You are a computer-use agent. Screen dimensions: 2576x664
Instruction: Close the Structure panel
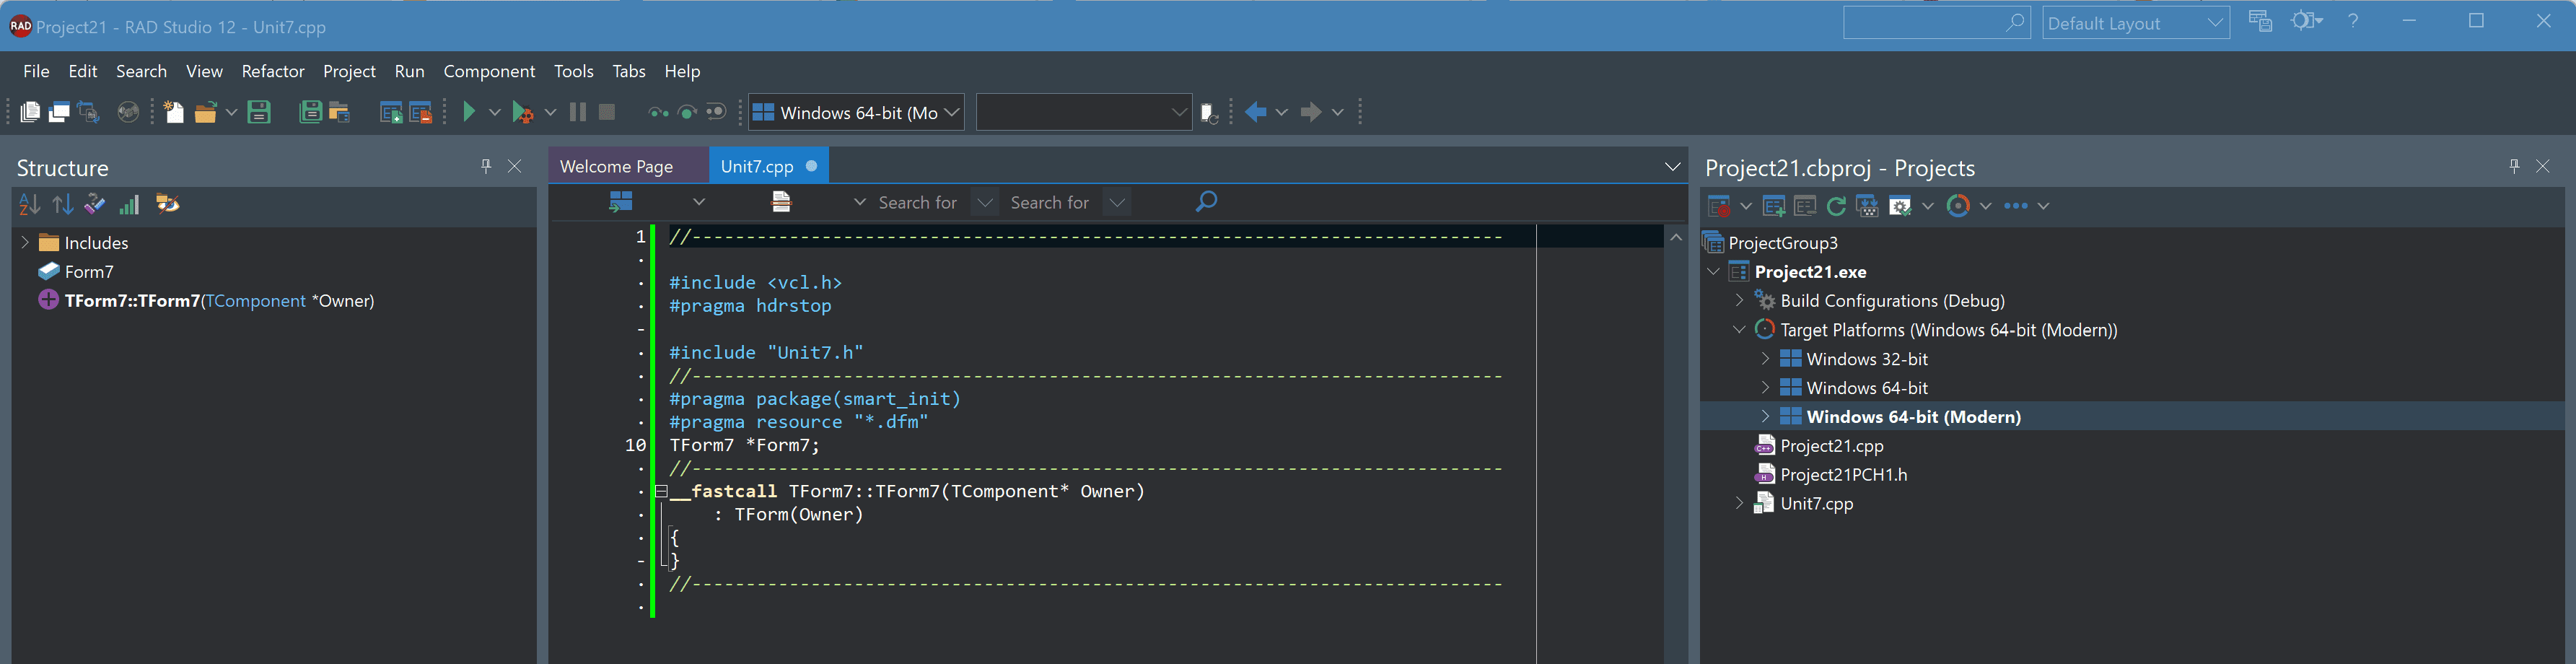pyautogui.click(x=515, y=166)
